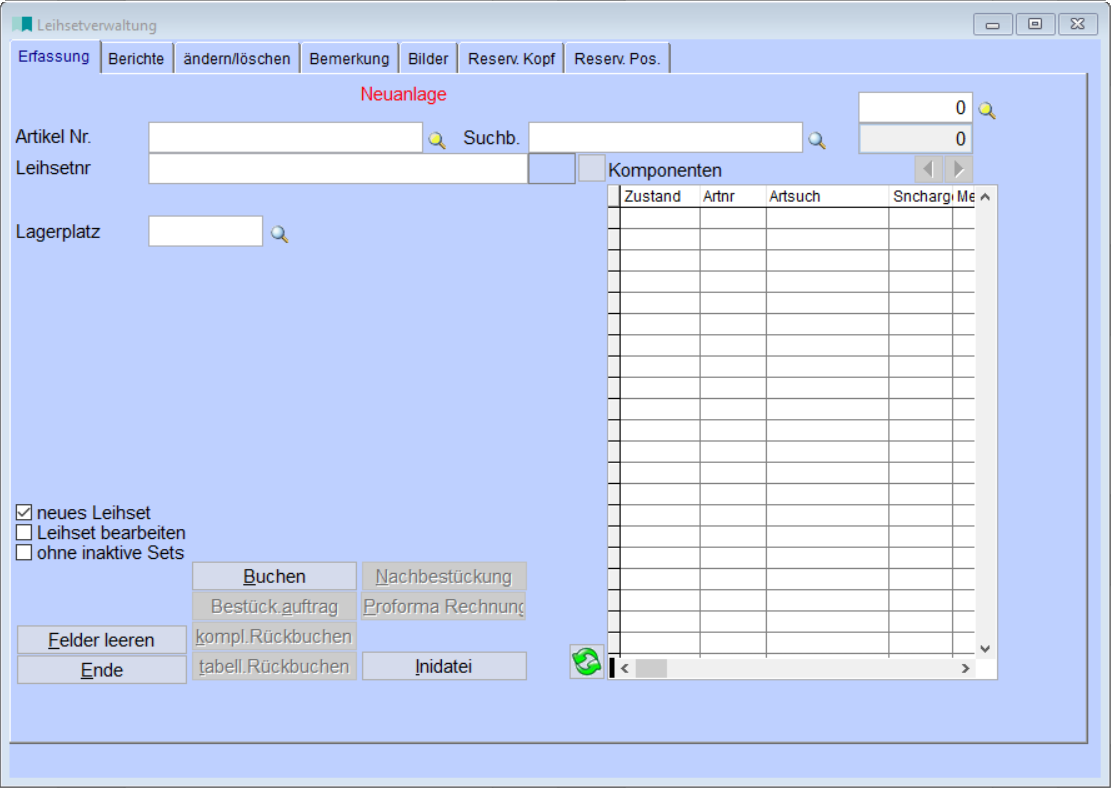This screenshot has width=1111, height=788.
Task: Click the left arrow above Komponenten table
Action: 929,169
